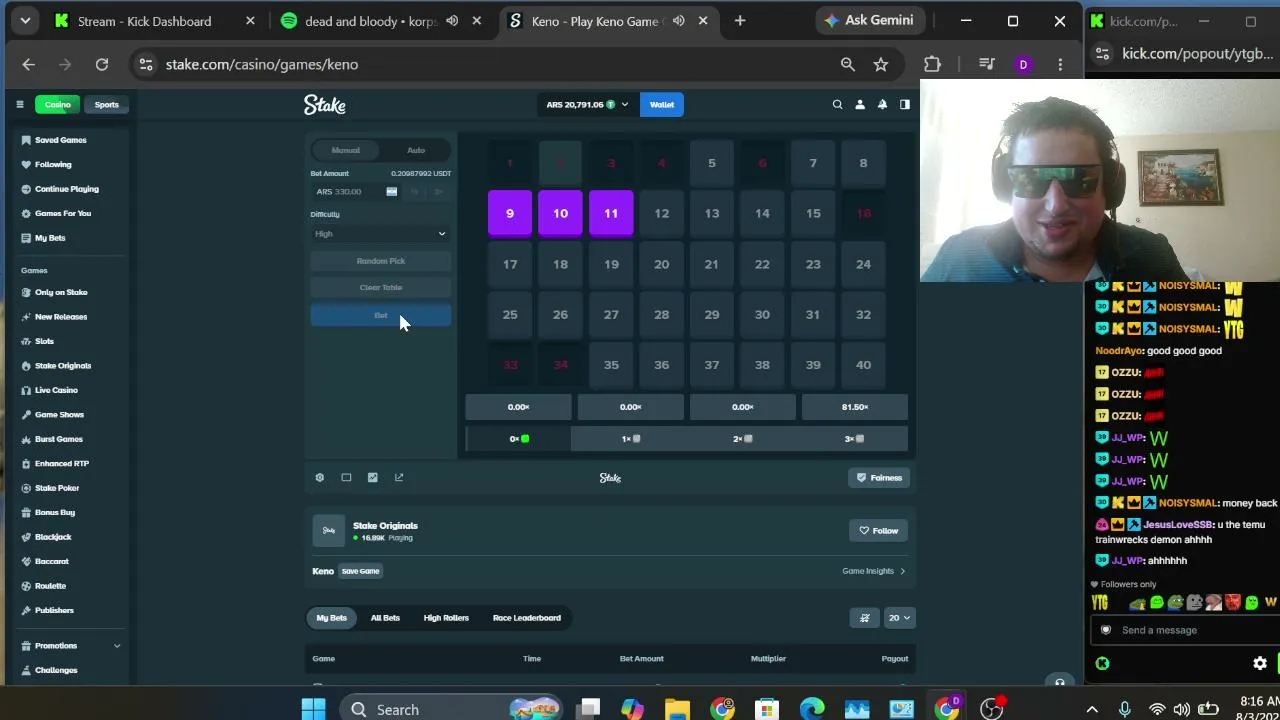Toggle Stake chat side panel icon
The image size is (1280, 720).
pos(905,104)
